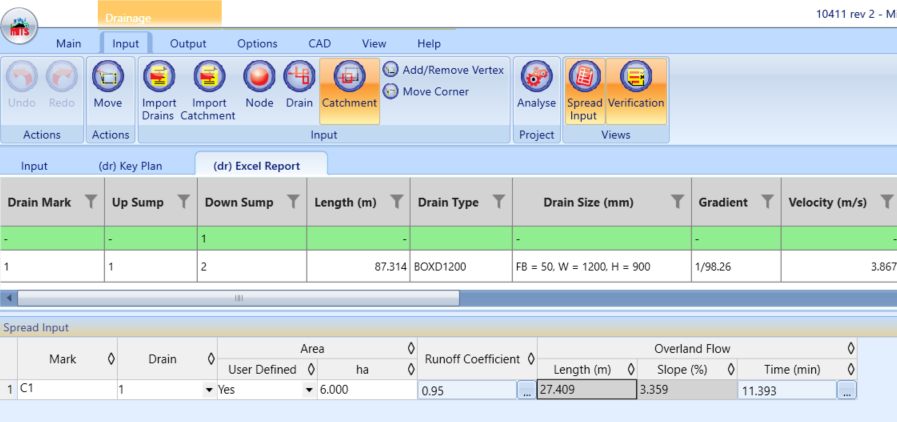Image resolution: width=897 pixels, height=422 pixels.
Task: Click the Redo action icon
Action: tap(61, 76)
